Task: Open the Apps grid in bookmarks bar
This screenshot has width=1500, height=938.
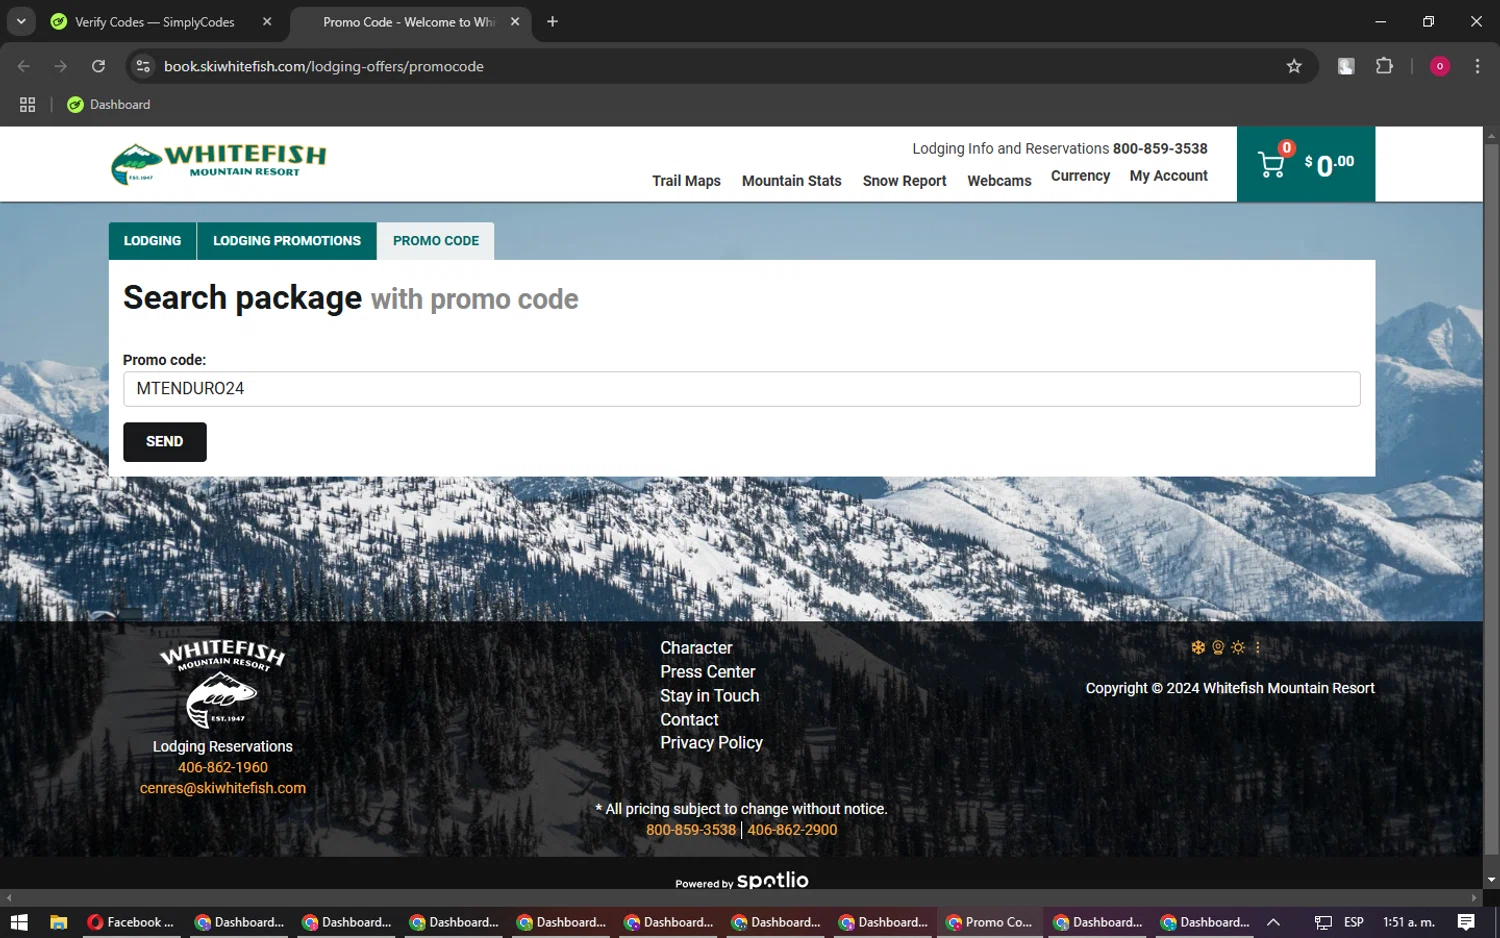Action: point(27,104)
